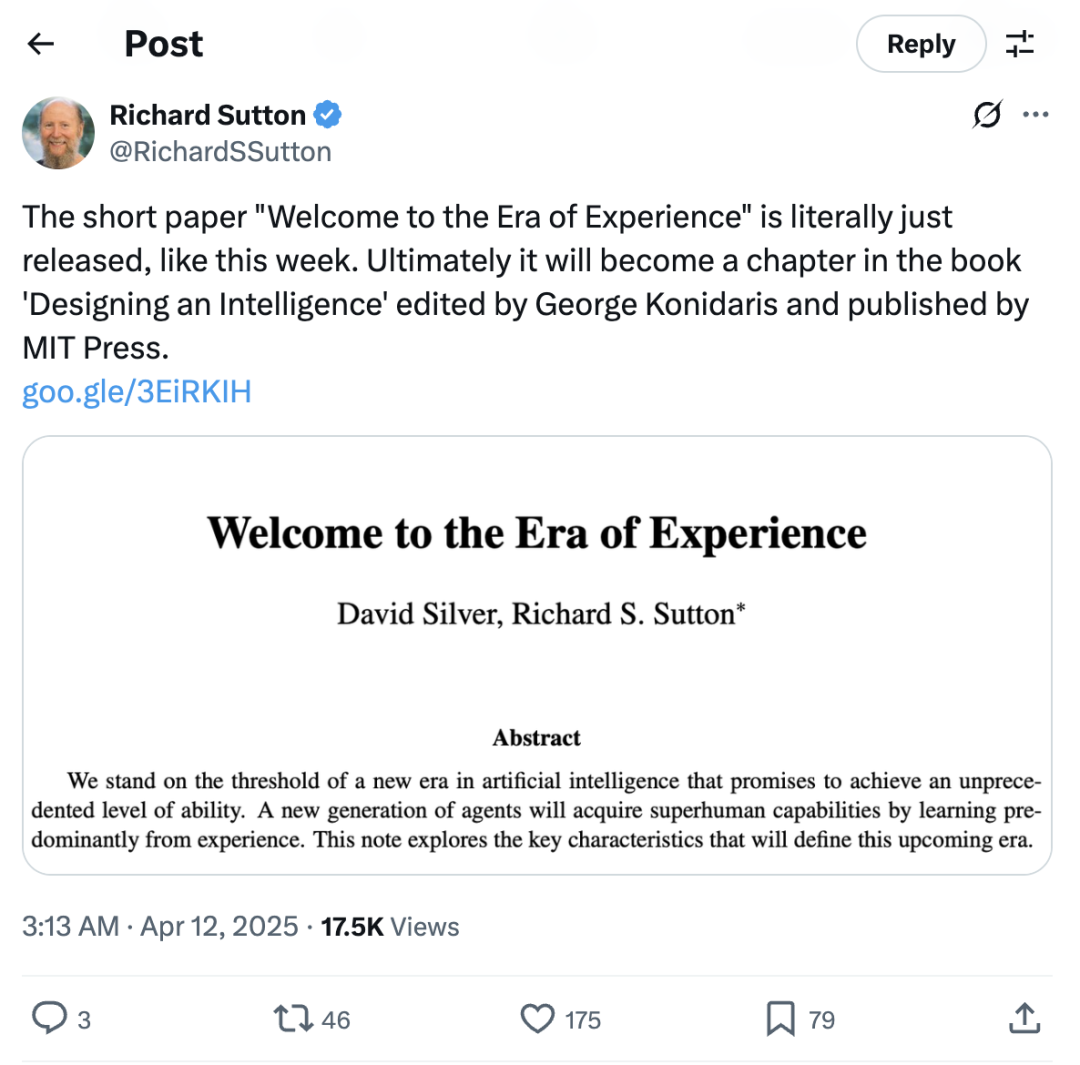Share the post via upload icon
The width and height of the screenshot is (1080, 1065).
[1022, 1019]
